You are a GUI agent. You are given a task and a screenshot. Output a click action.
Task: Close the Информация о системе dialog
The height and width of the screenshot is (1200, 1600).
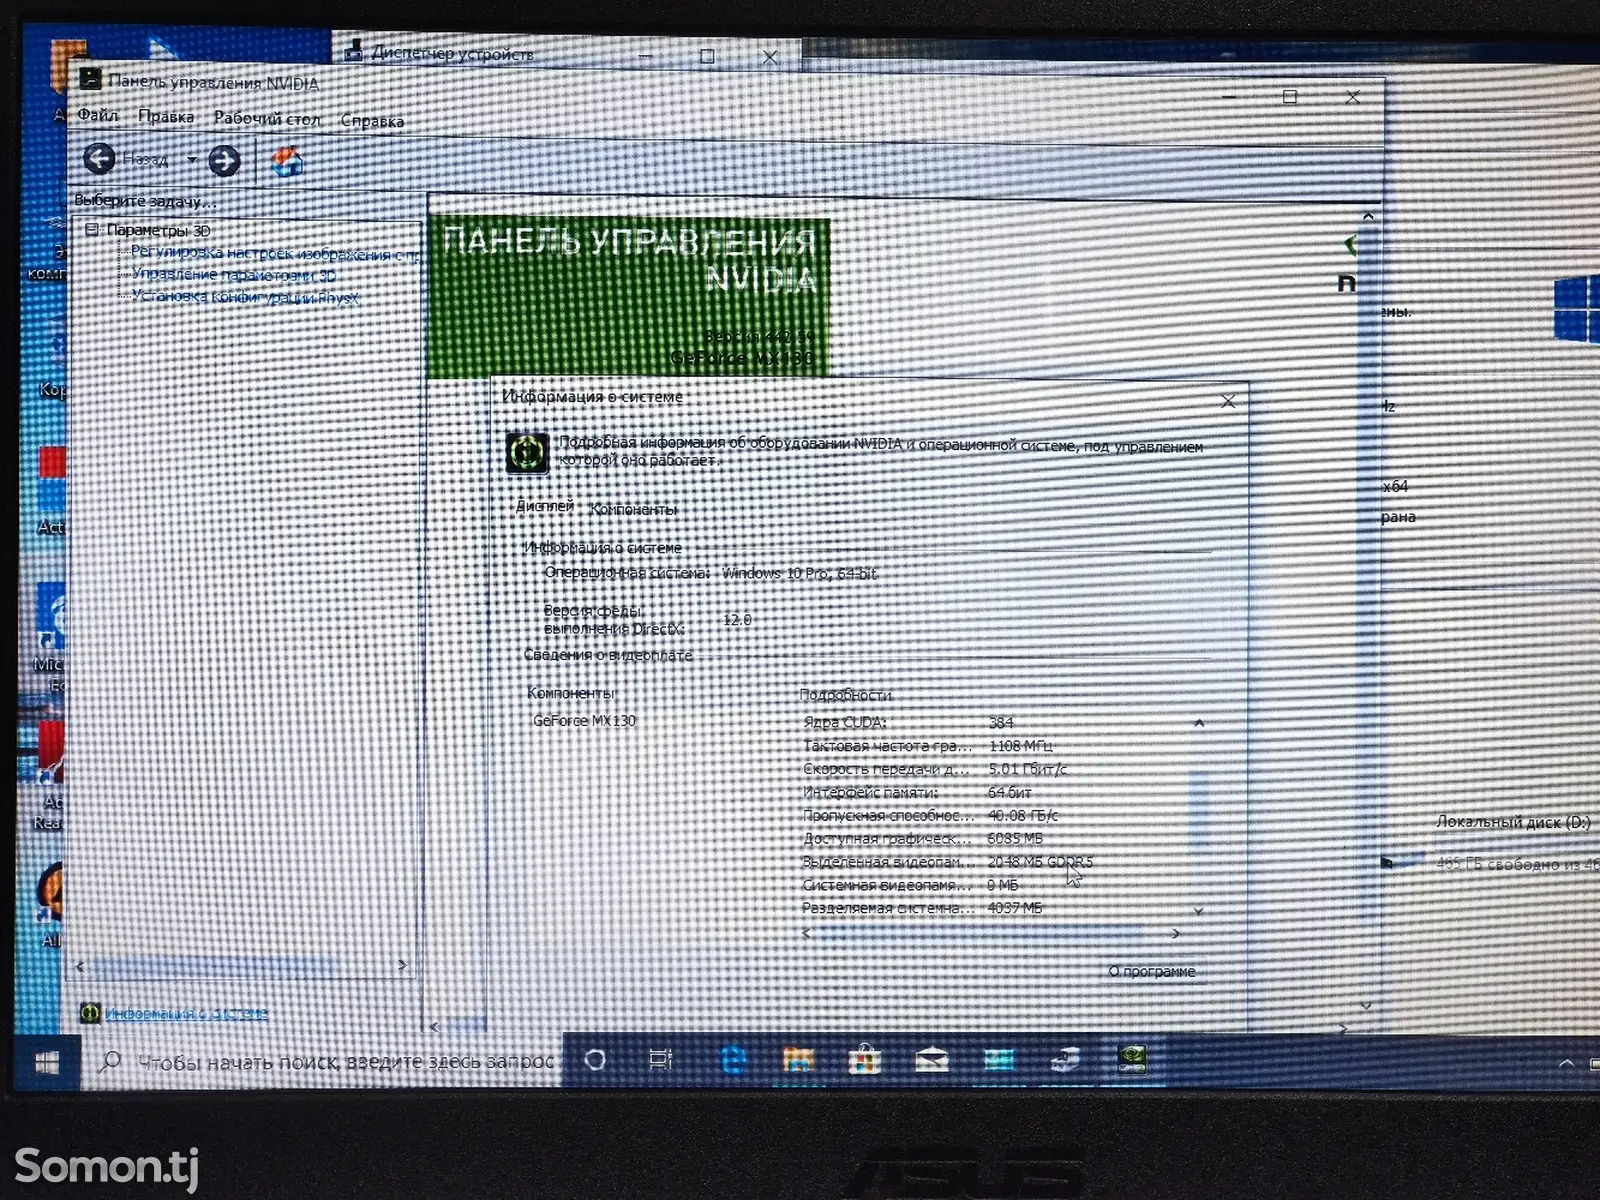click(1228, 401)
